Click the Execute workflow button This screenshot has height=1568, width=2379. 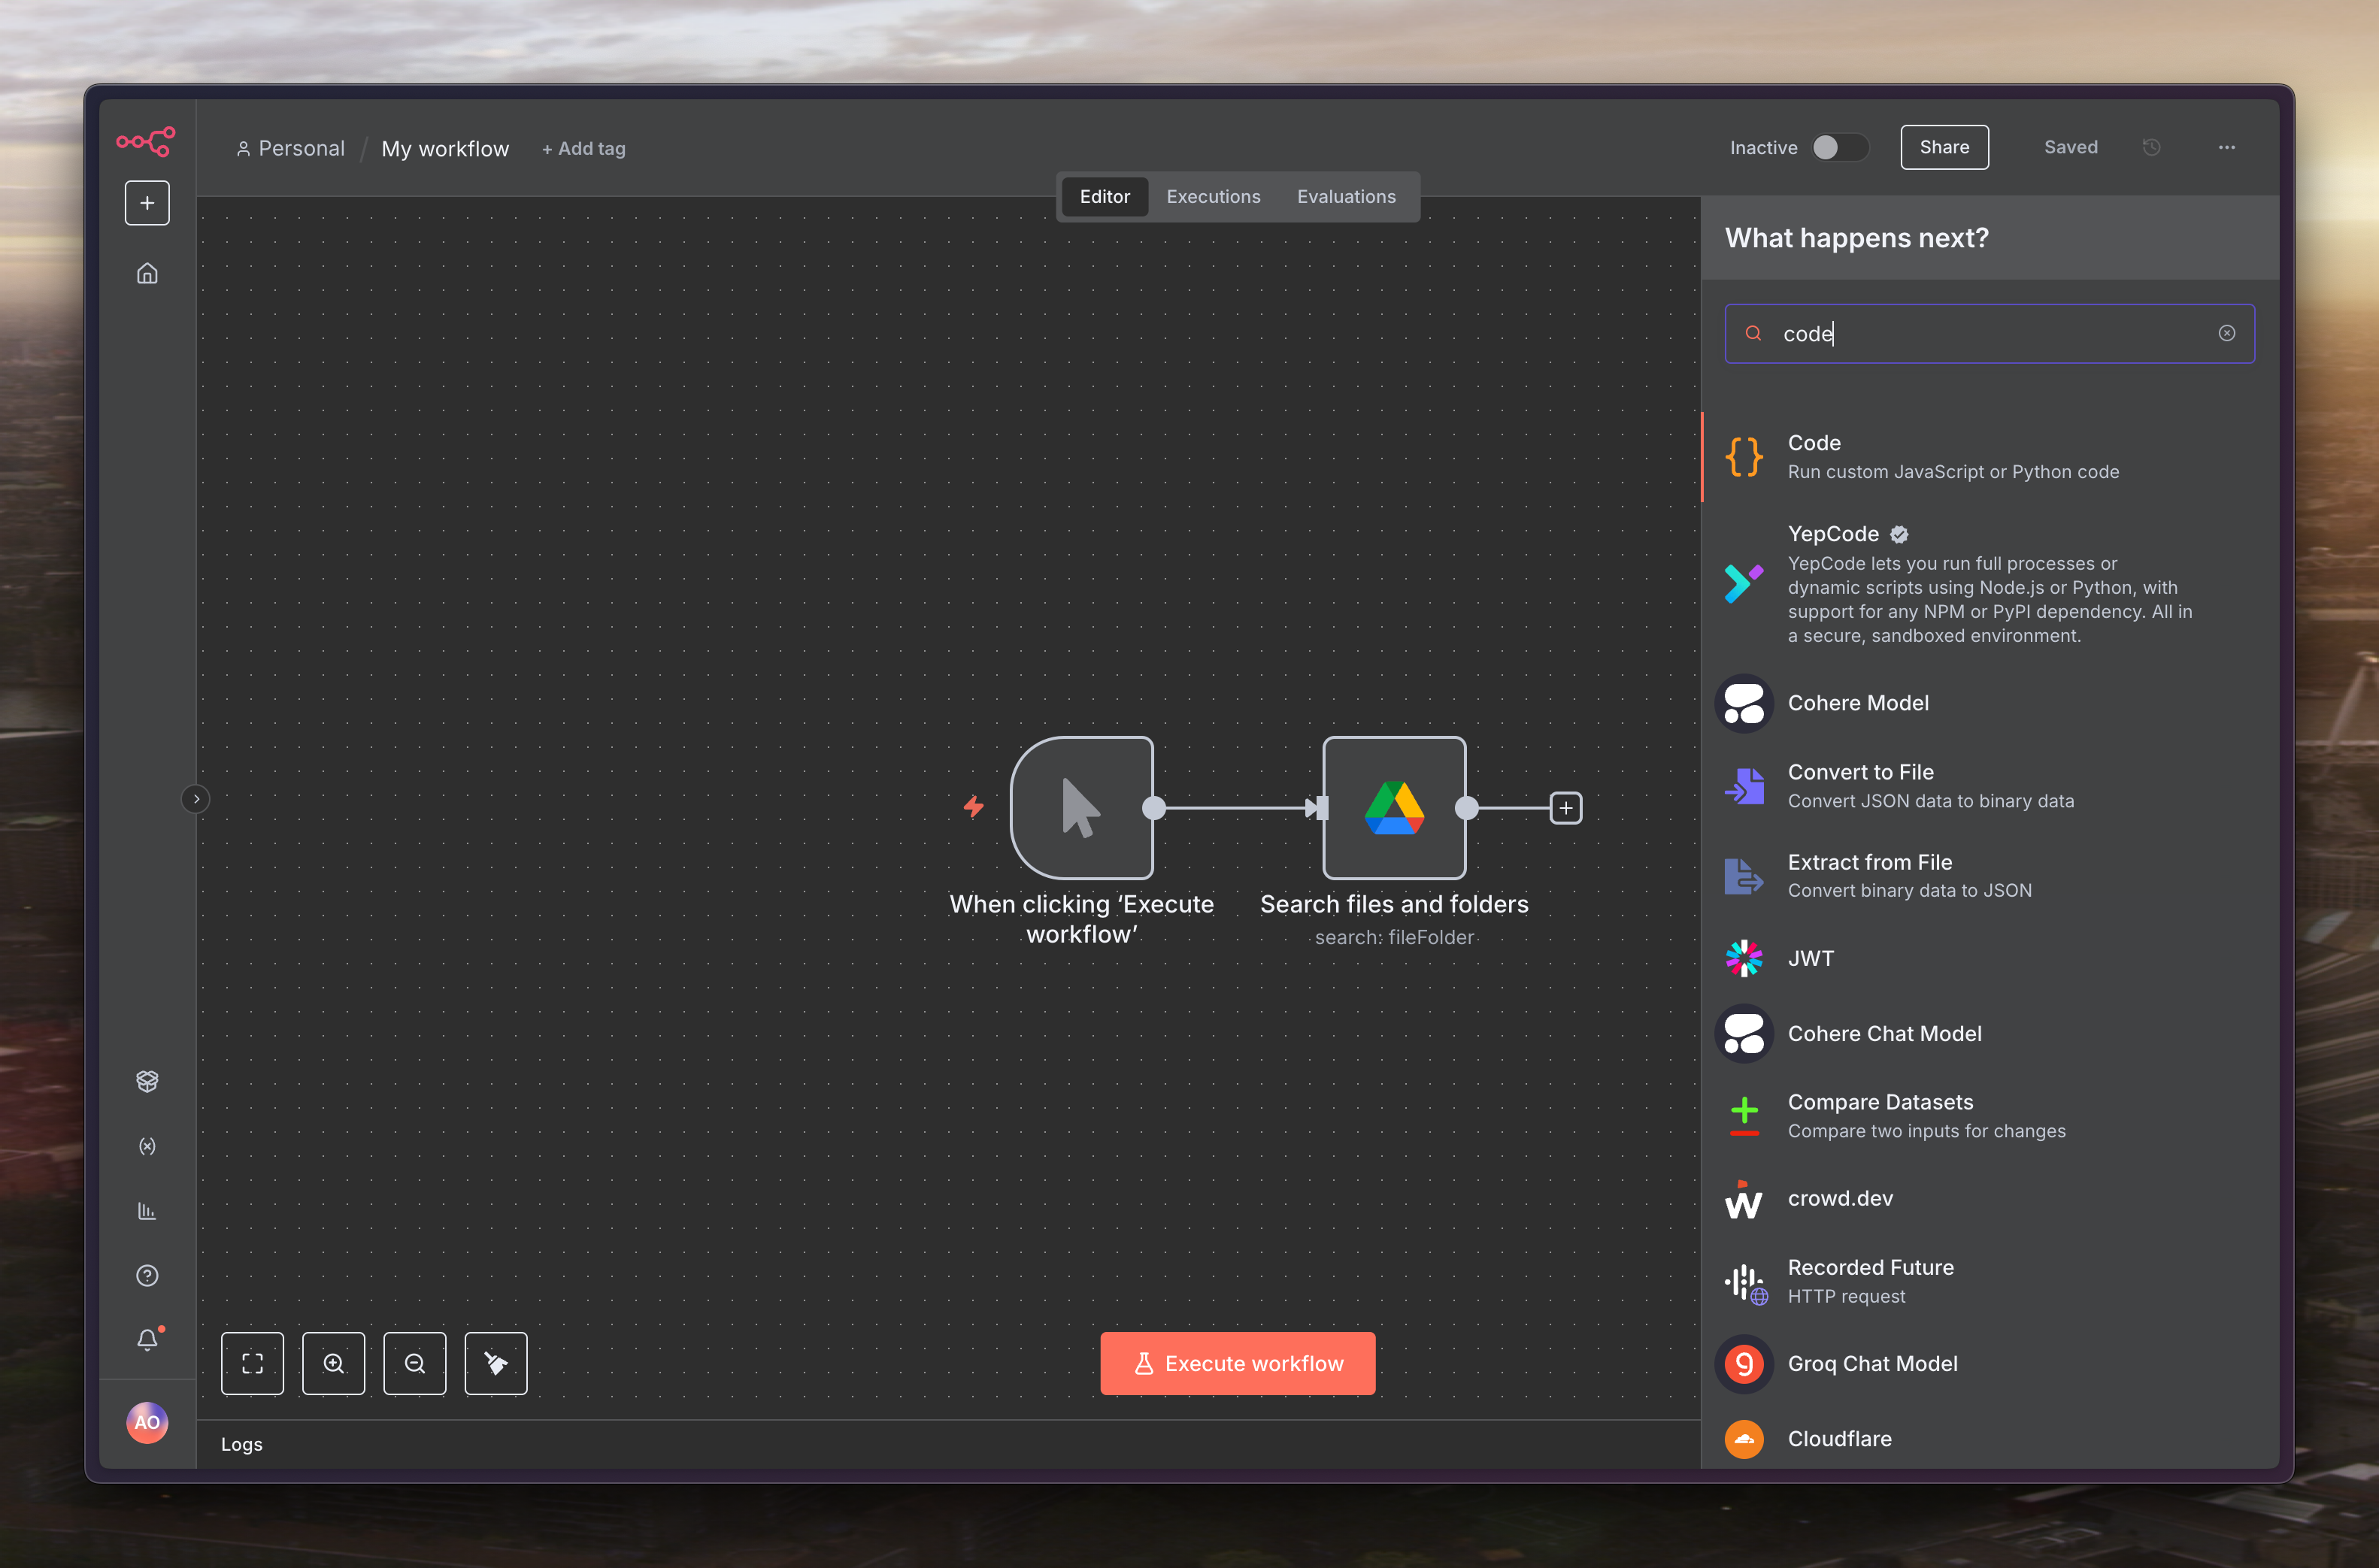click(1237, 1363)
